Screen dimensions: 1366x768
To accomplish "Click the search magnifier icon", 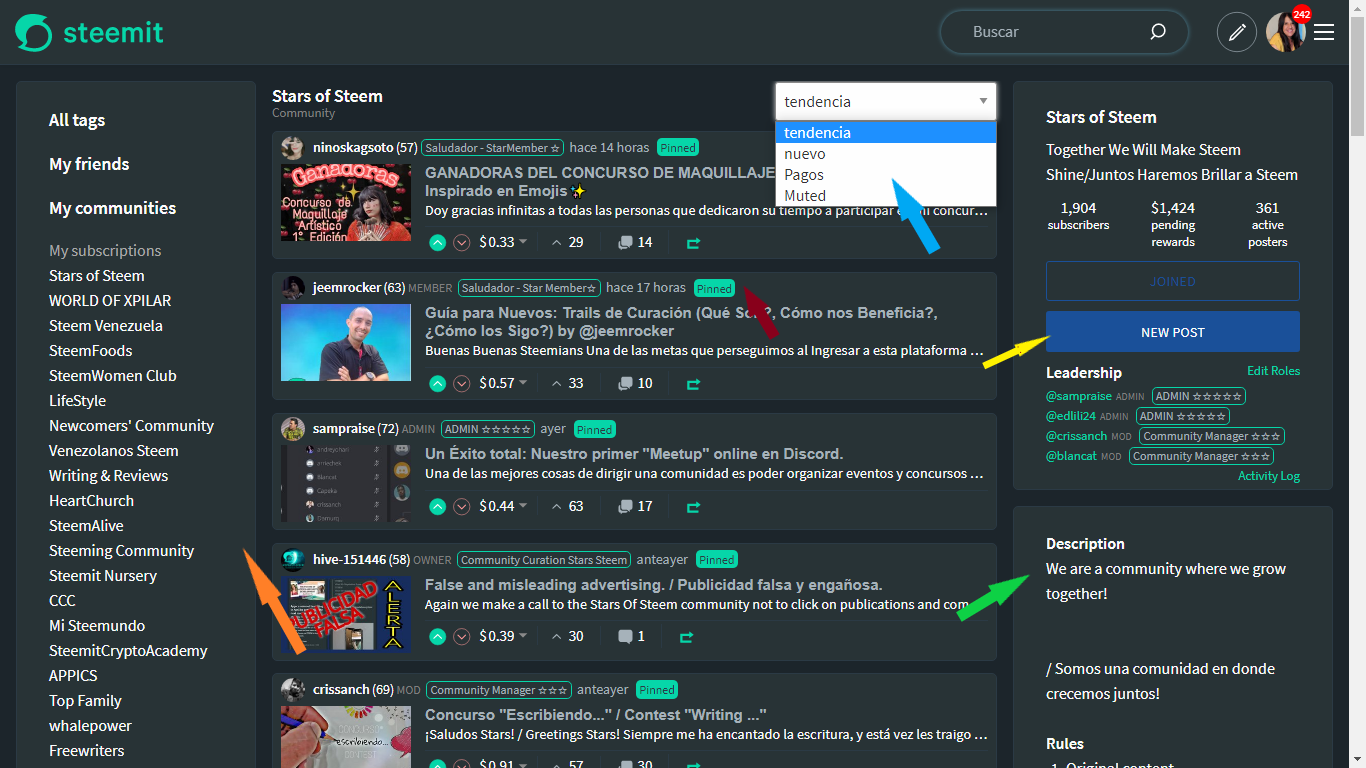I will tap(1158, 32).
